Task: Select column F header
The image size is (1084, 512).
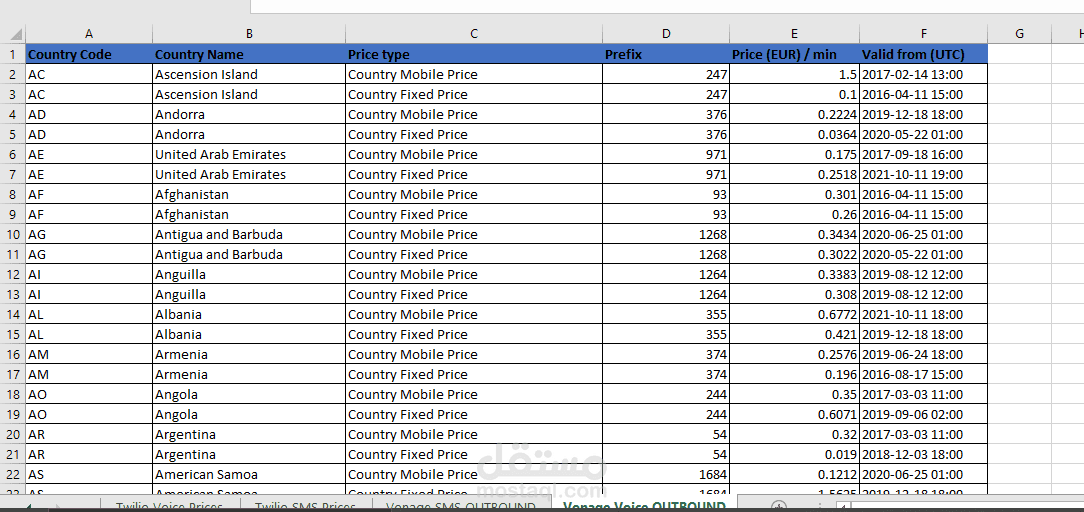Action: coord(924,34)
